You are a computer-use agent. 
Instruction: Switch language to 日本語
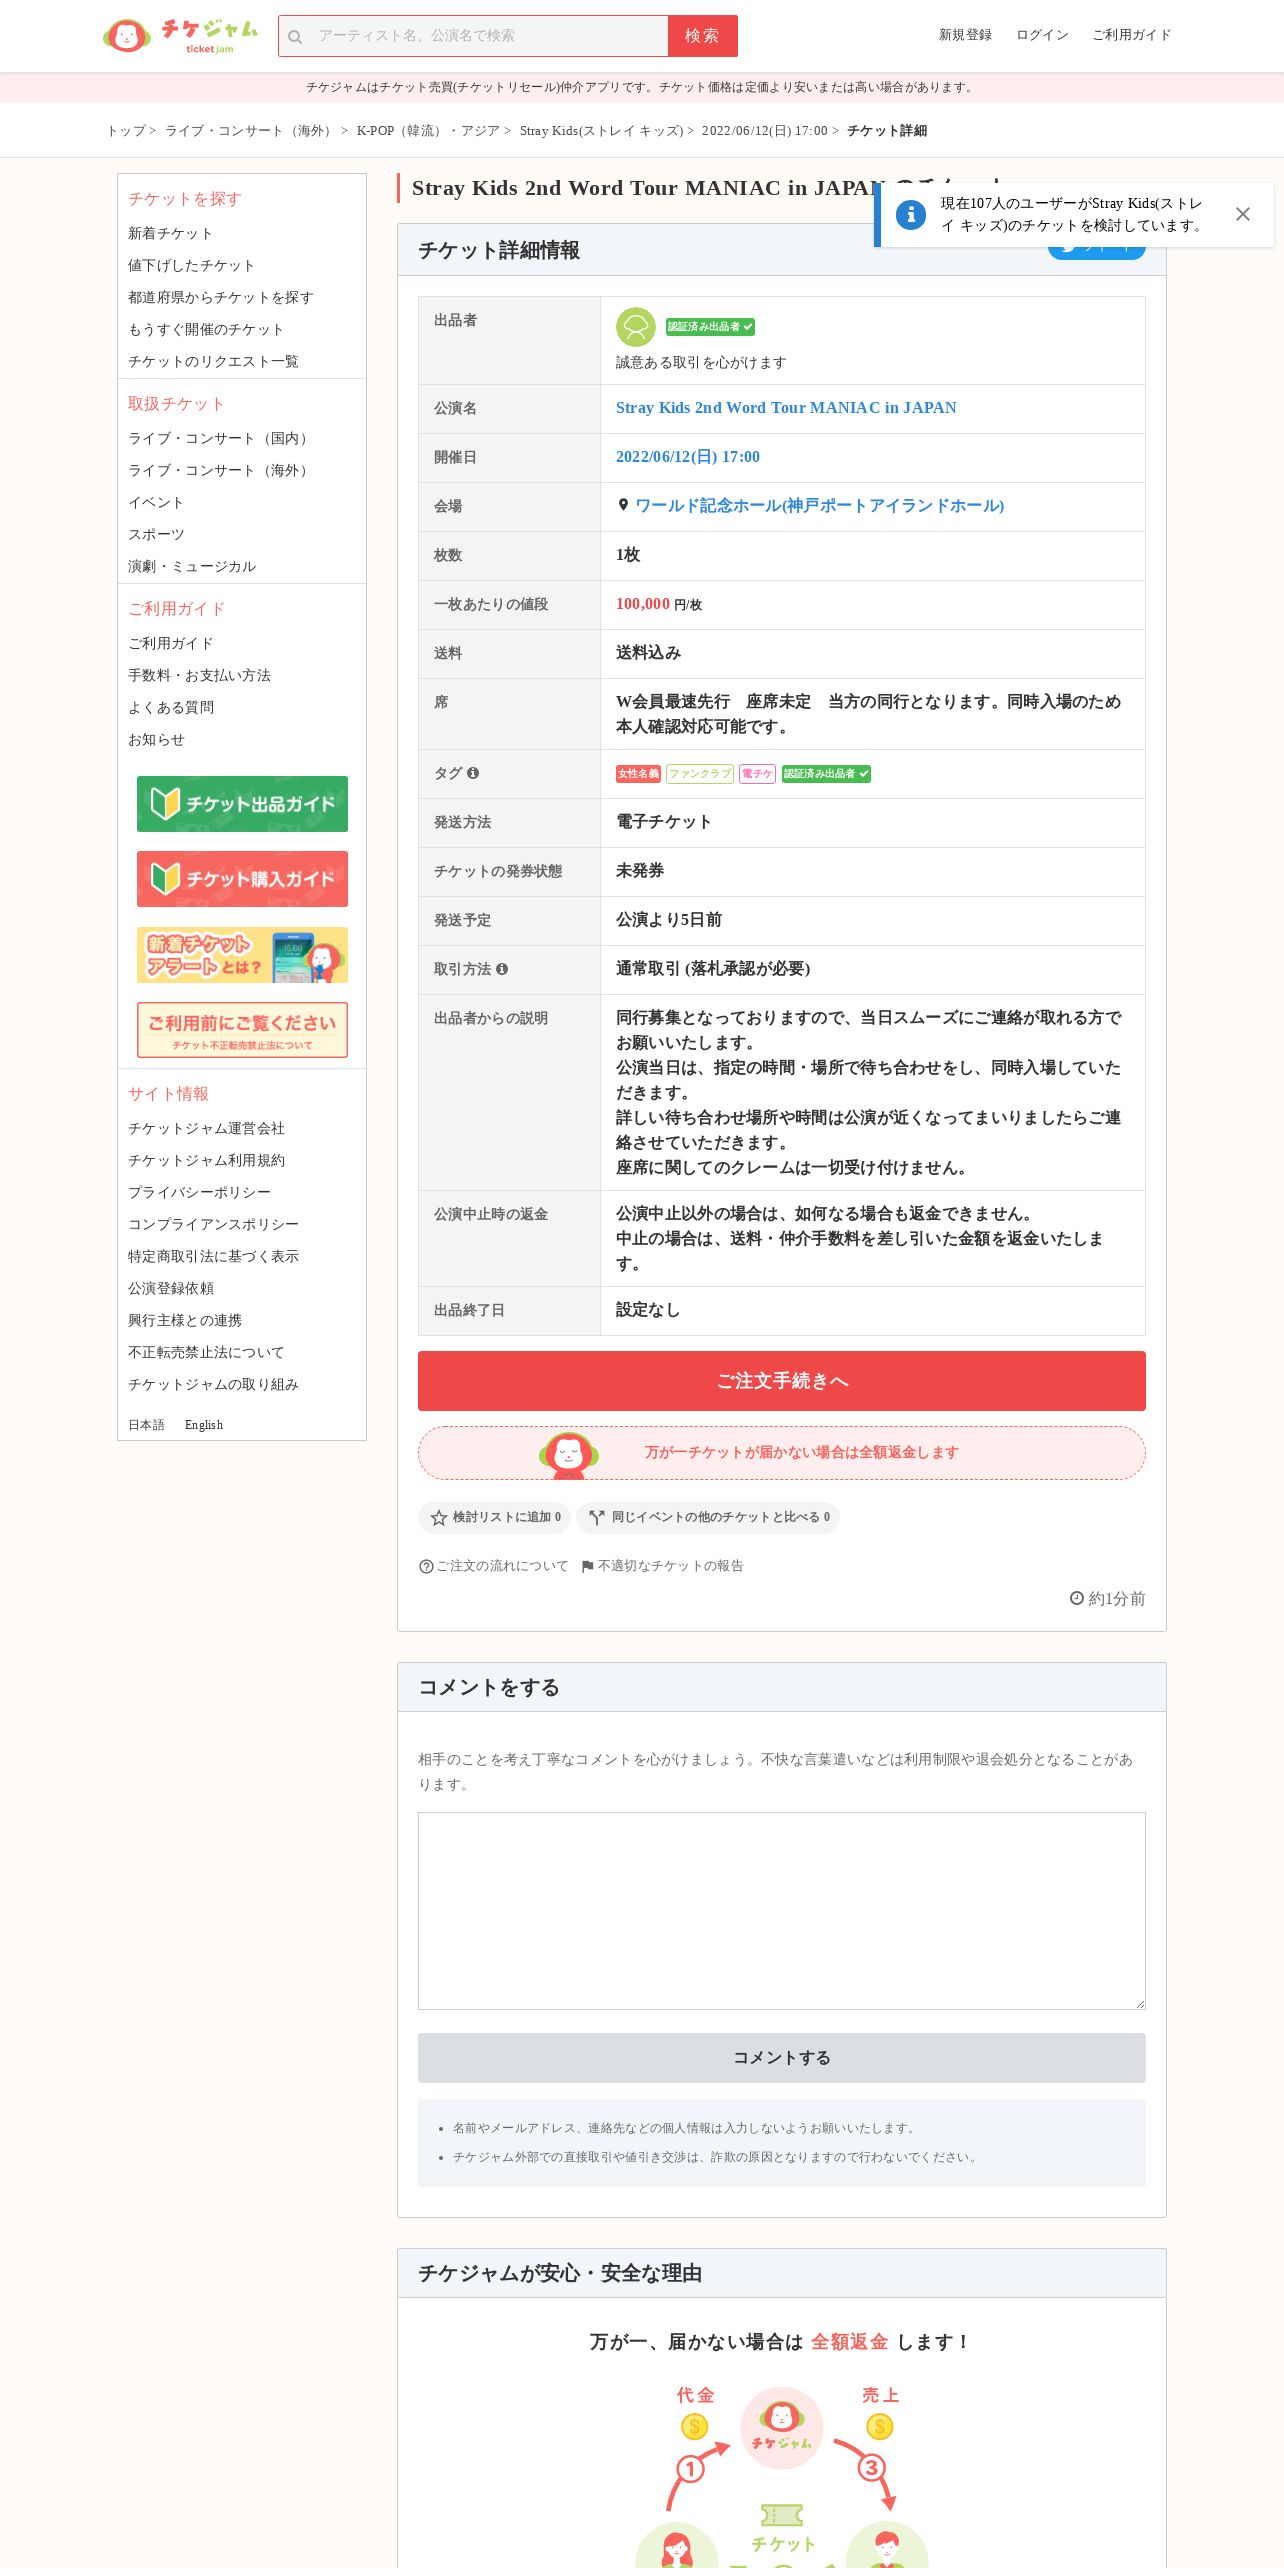(146, 1425)
